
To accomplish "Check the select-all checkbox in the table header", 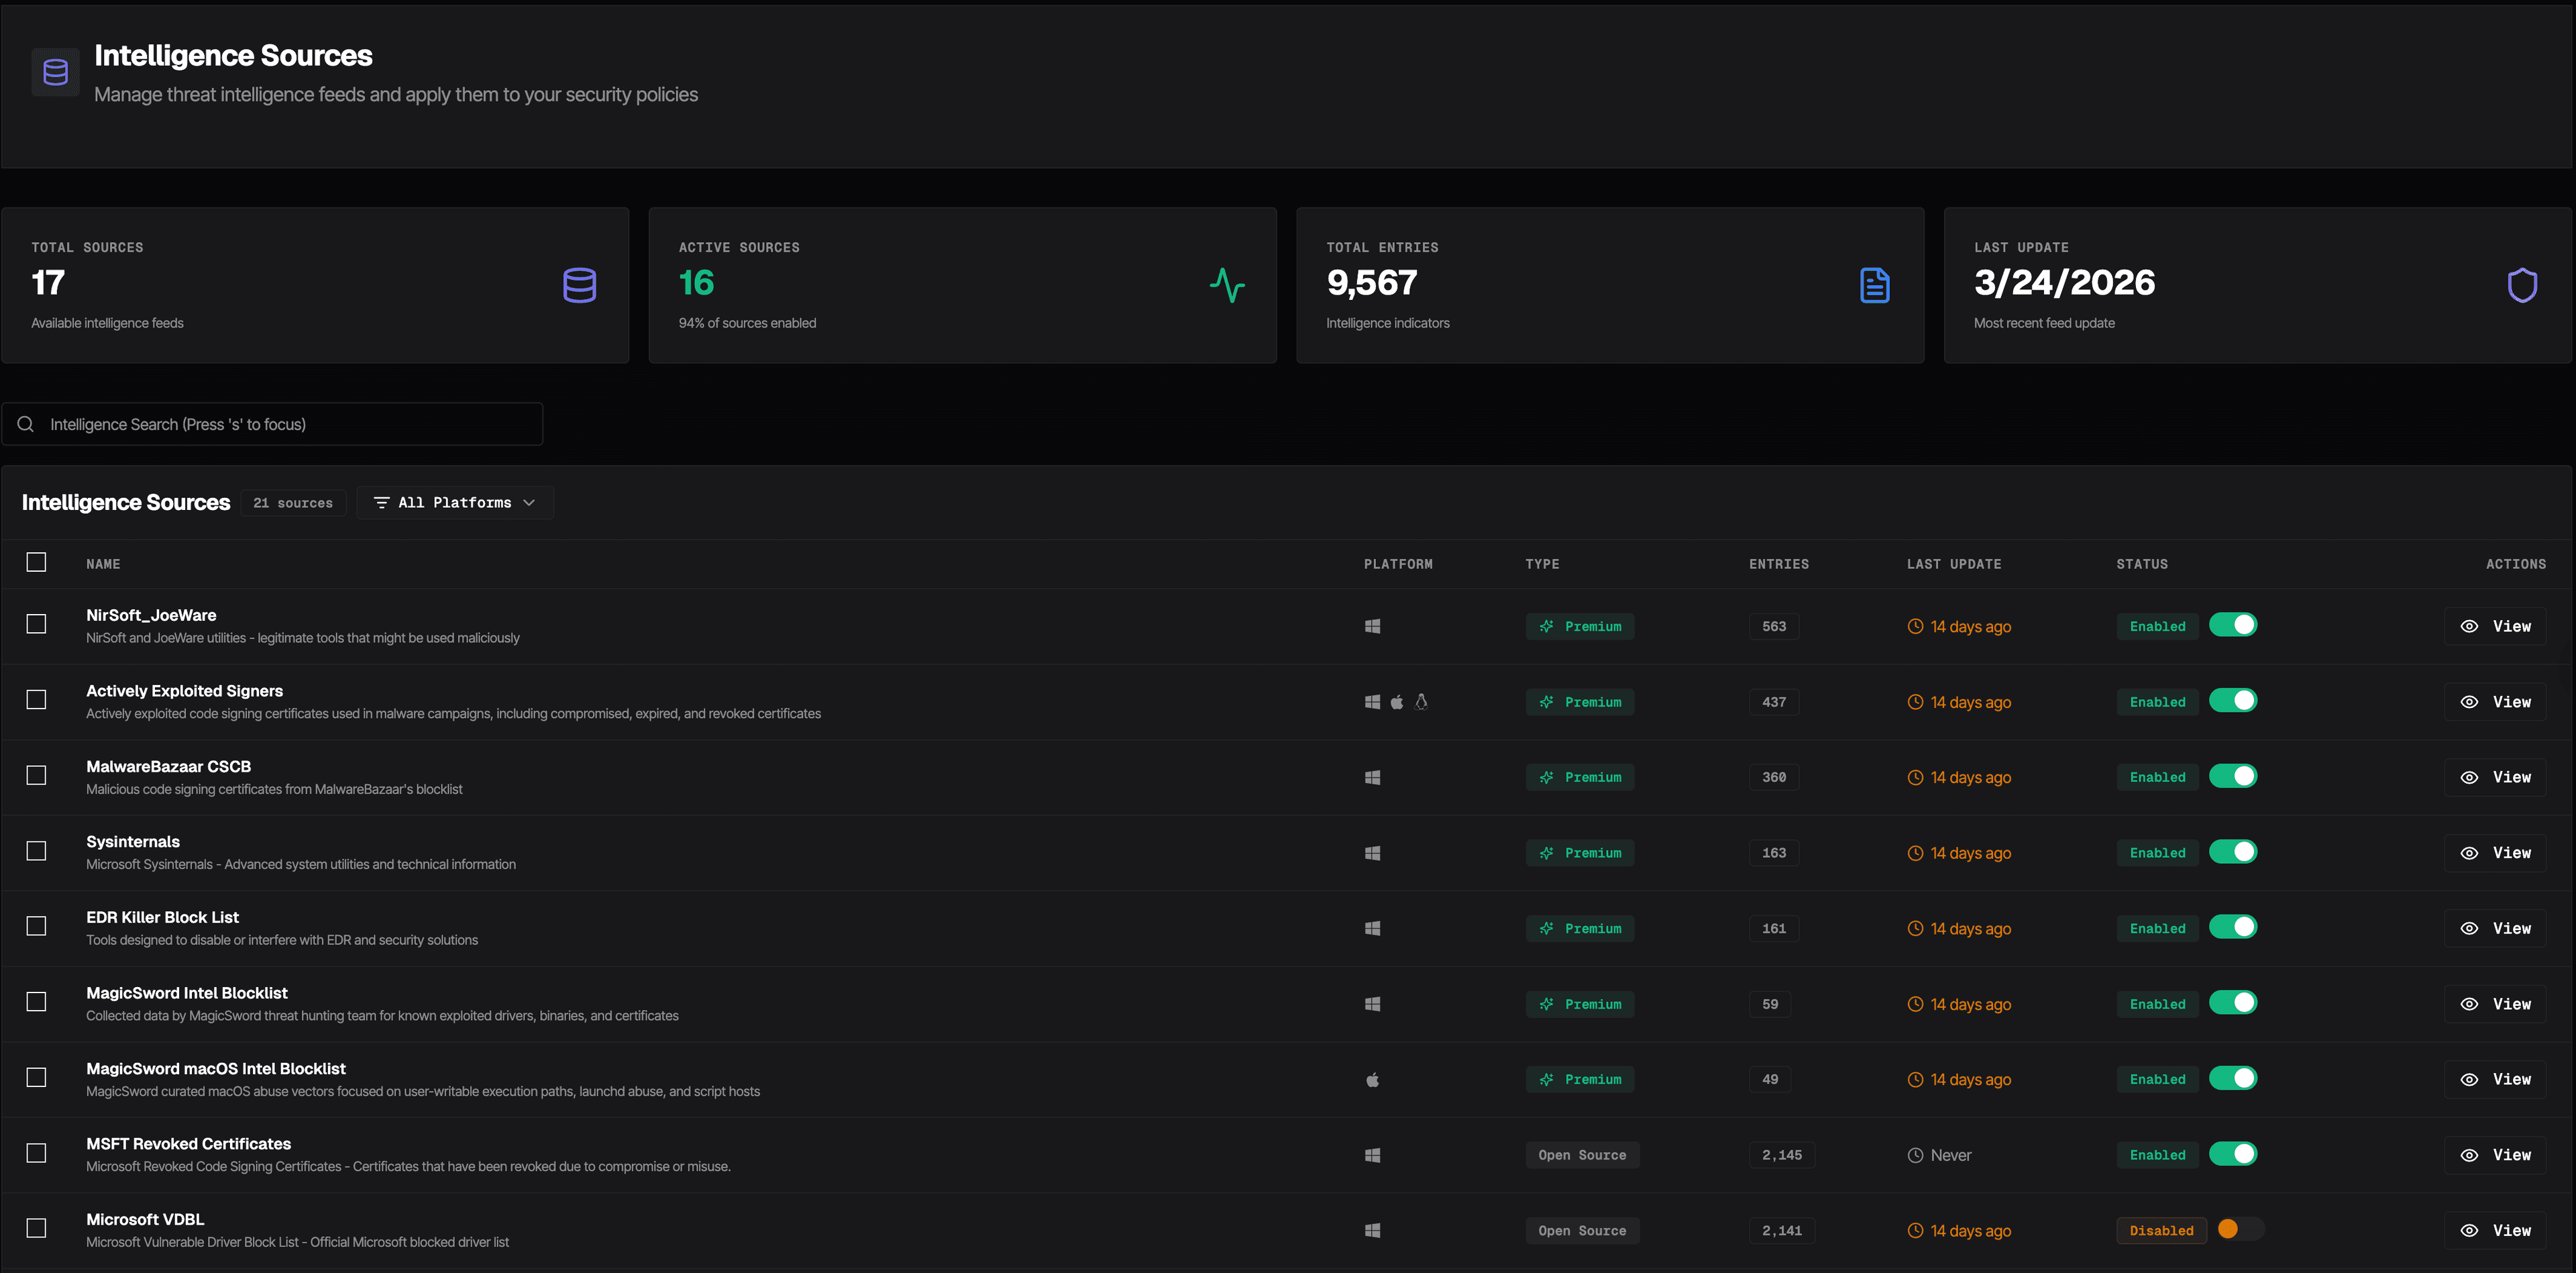I will pyautogui.click(x=36, y=562).
